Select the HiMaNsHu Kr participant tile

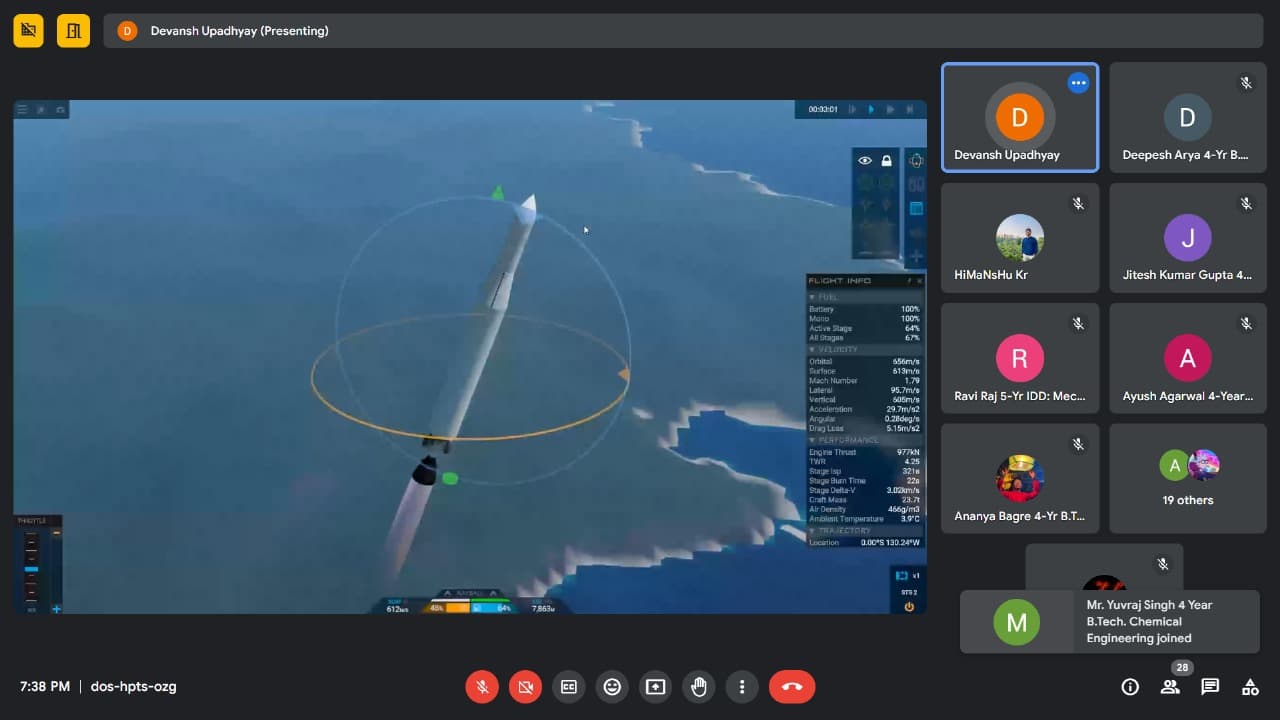click(x=1020, y=238)
